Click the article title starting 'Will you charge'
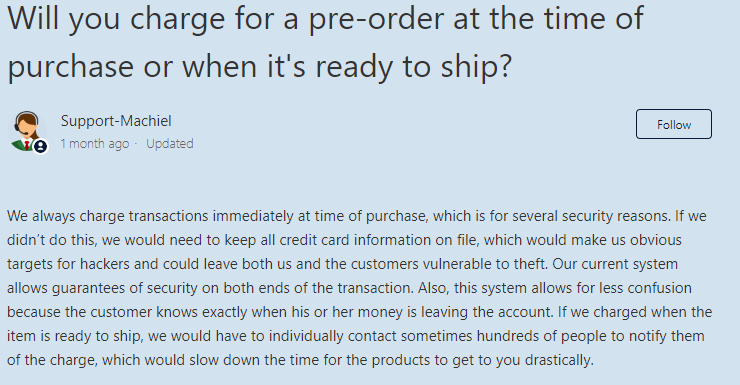Screen dimensions: 740x385 326,42
